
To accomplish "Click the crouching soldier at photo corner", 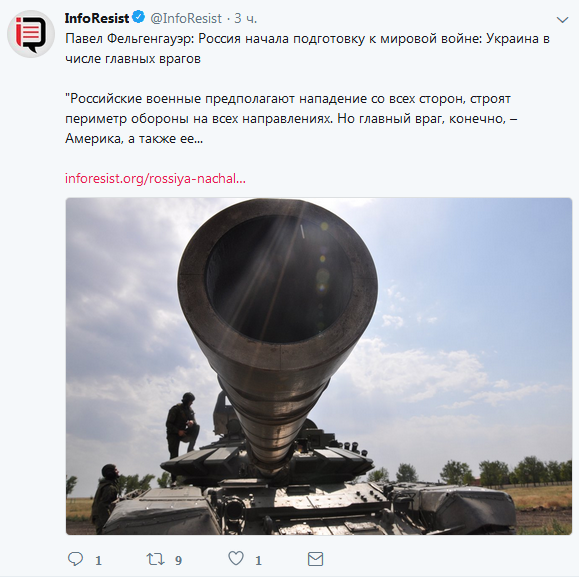I will point(106,497).
